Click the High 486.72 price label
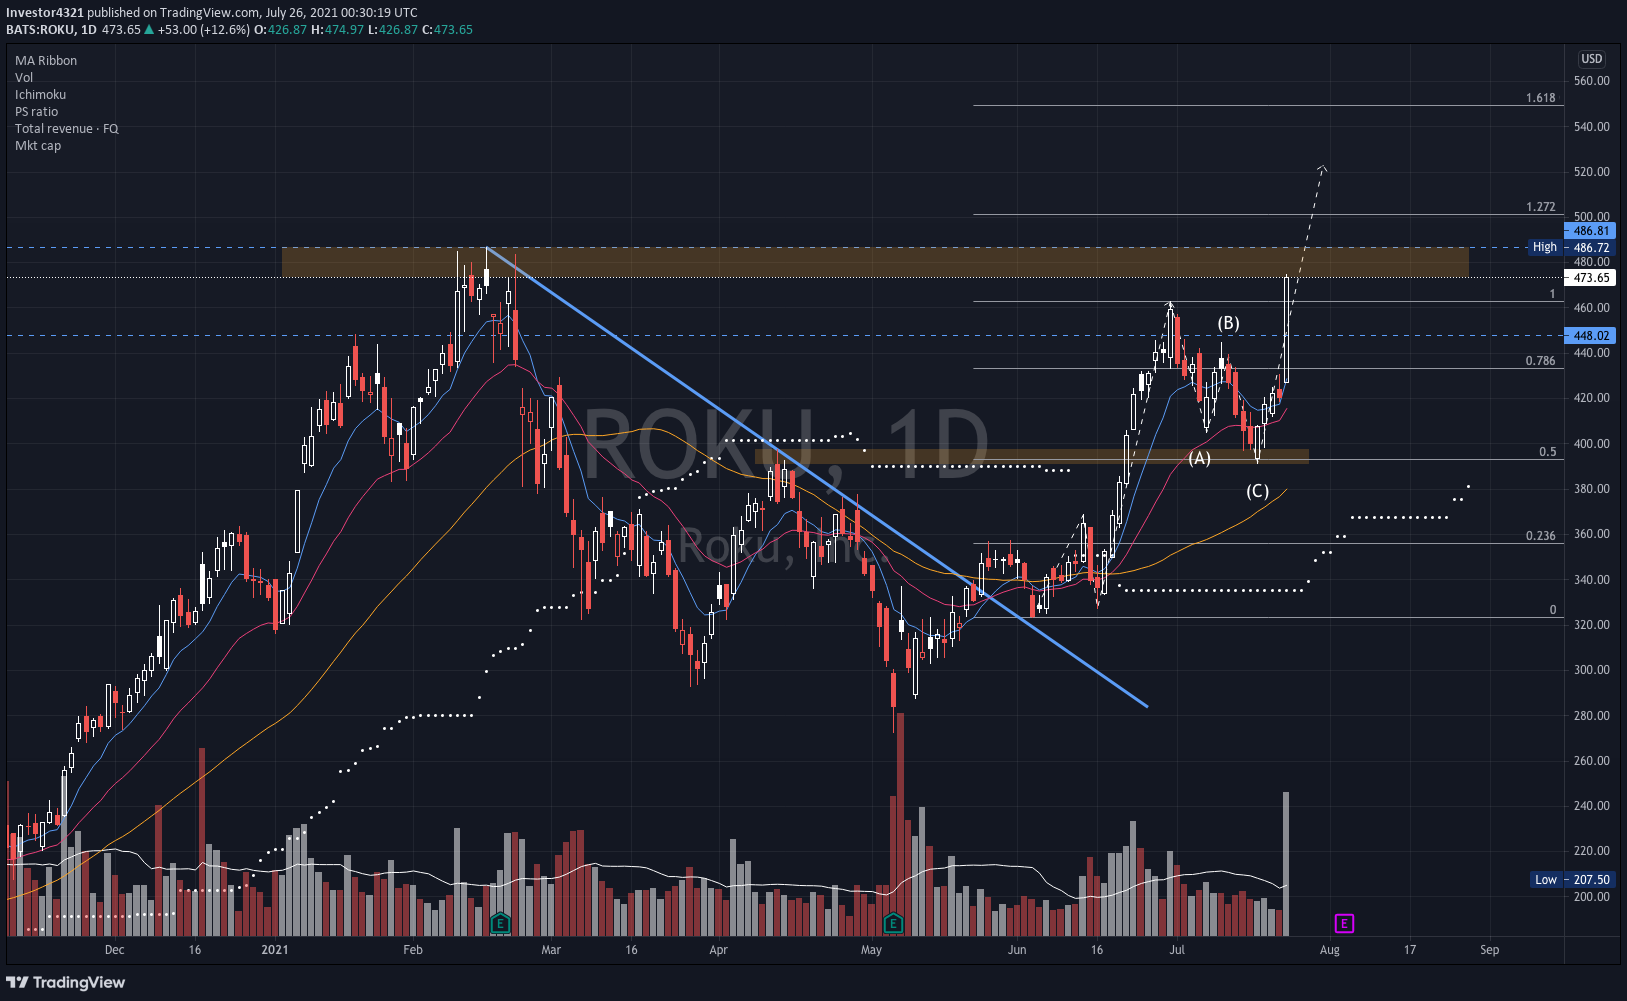This screenshot has height=1001, width=1627. (1571, 247)
